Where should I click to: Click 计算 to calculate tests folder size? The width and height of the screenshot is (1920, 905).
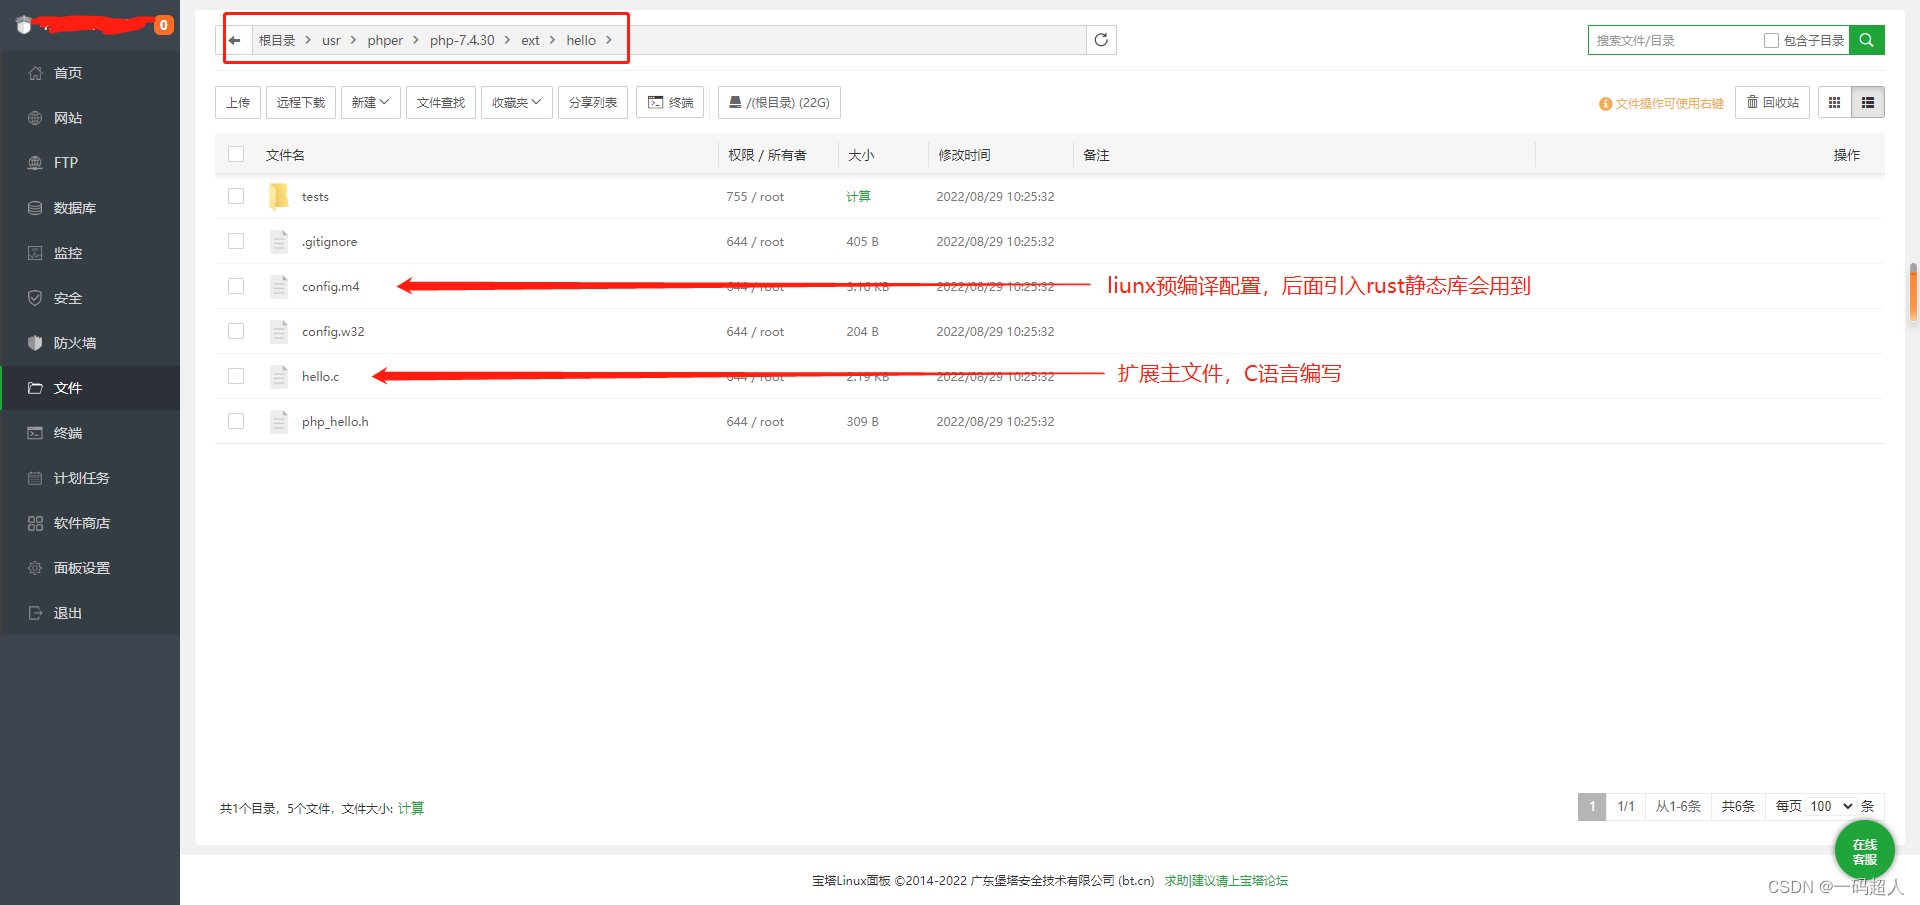pyautogui.click(x=858, y=196)
